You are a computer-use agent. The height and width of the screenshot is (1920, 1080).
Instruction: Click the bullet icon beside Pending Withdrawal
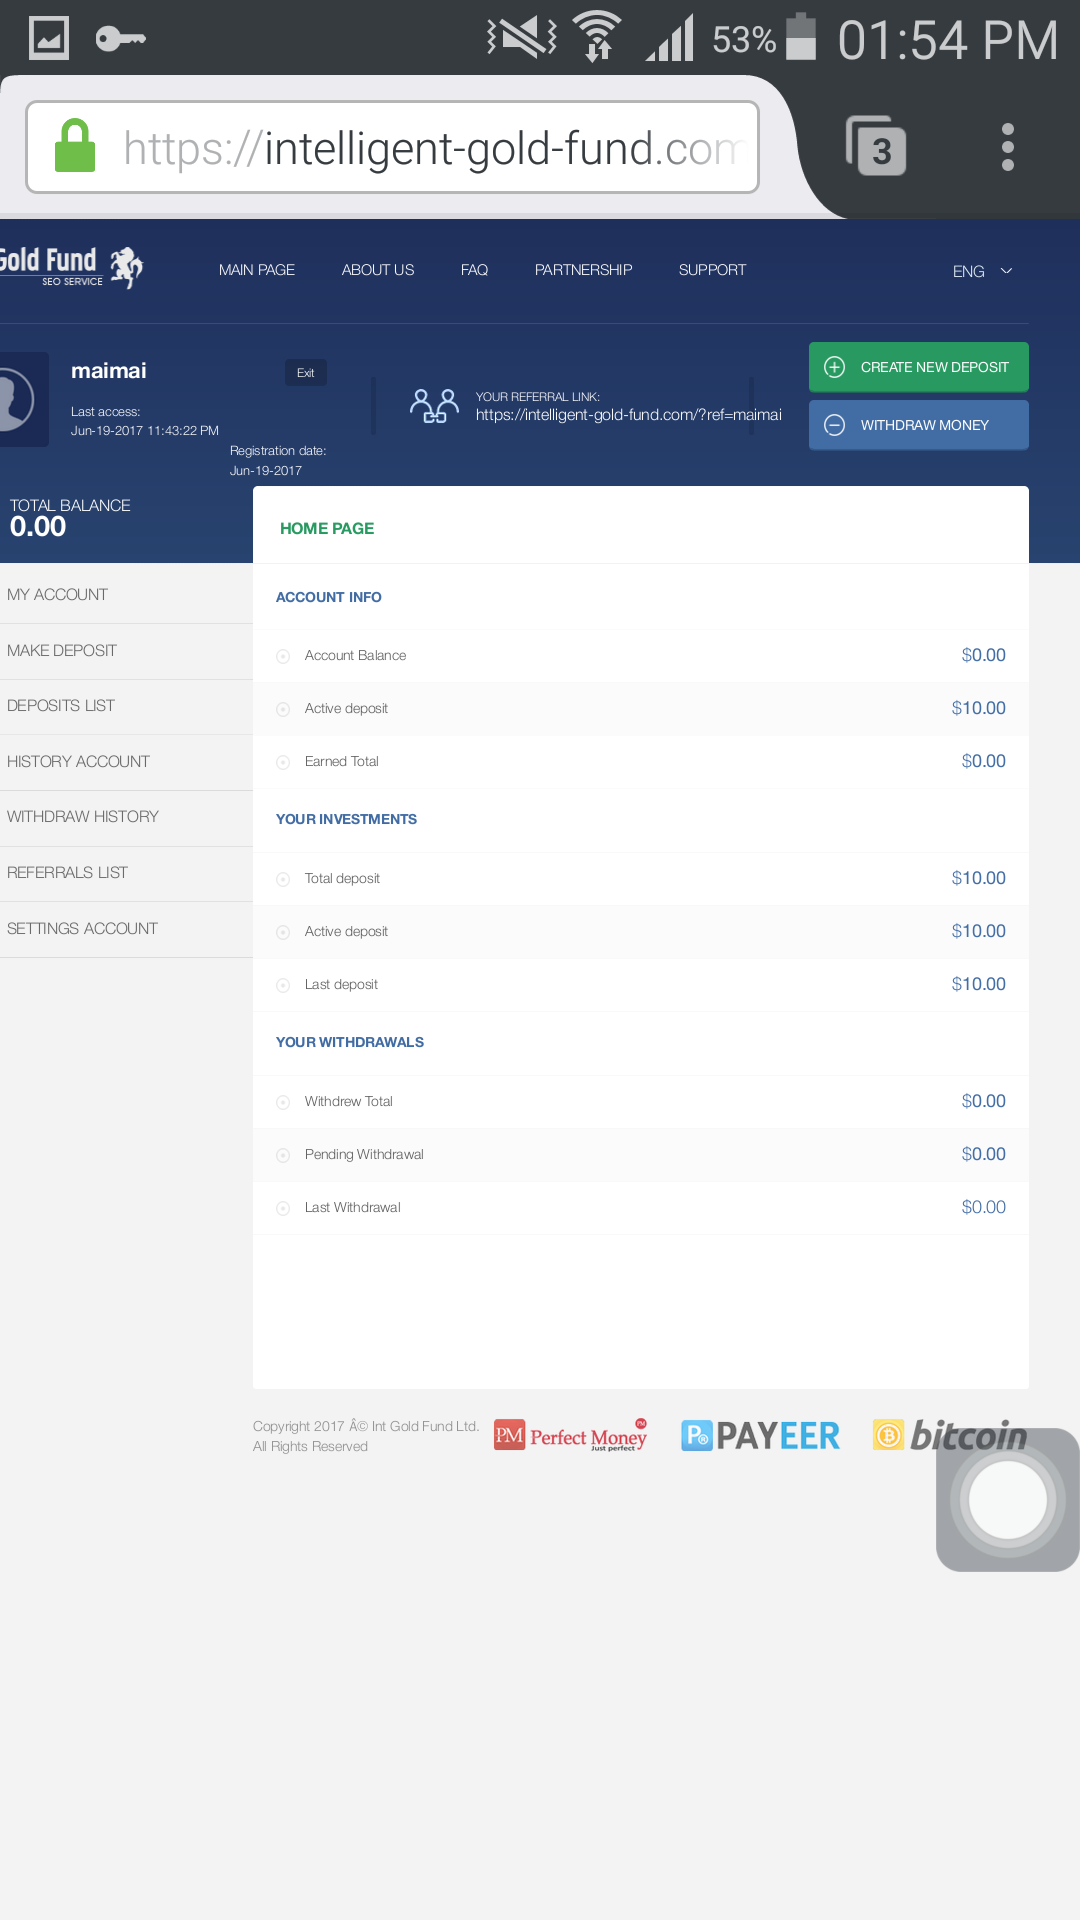point(283,1155)
